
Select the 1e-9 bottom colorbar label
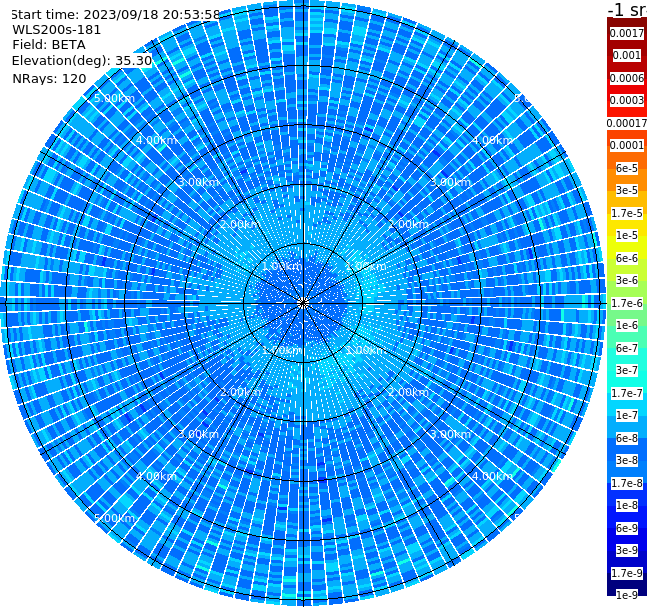point(627,595)
